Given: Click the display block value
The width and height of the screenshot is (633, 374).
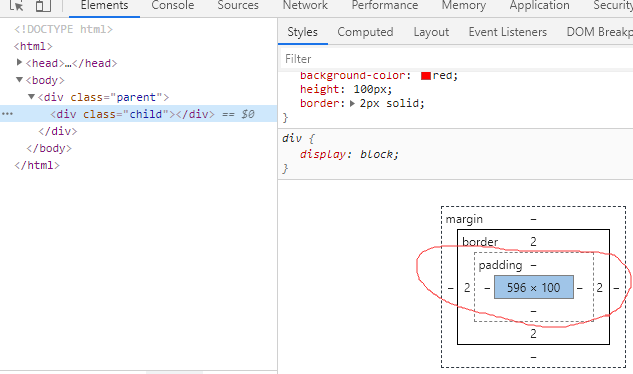Looking at the screenshot, I should 377,154.
